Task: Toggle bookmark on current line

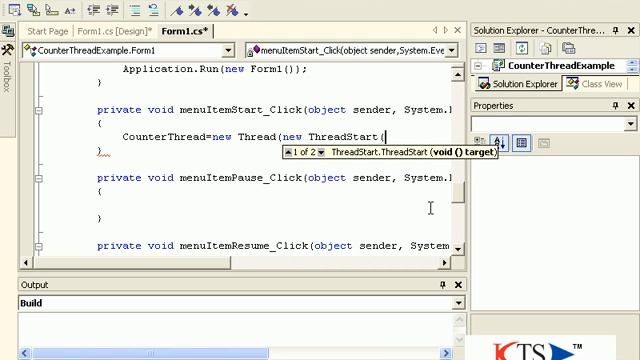Action: point(177,10)
